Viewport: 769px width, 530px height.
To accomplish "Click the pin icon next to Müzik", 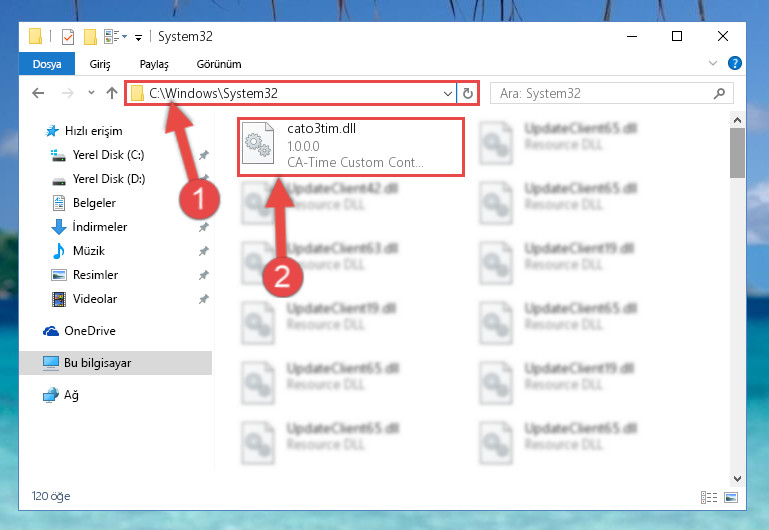I will tap(204, 251).
